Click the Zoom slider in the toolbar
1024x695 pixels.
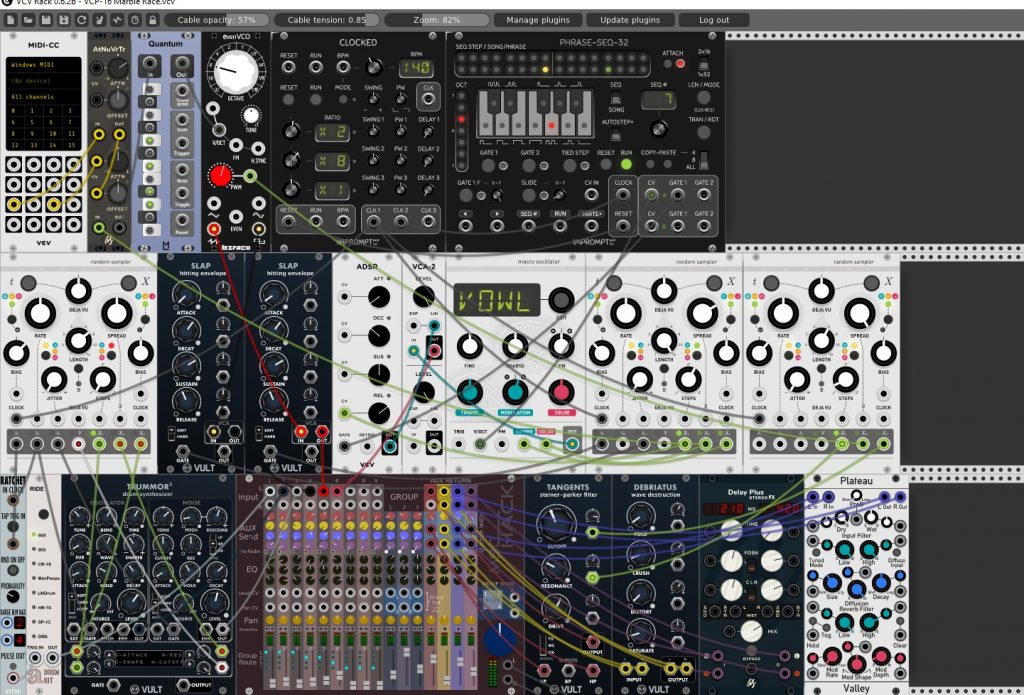point(436,20)
